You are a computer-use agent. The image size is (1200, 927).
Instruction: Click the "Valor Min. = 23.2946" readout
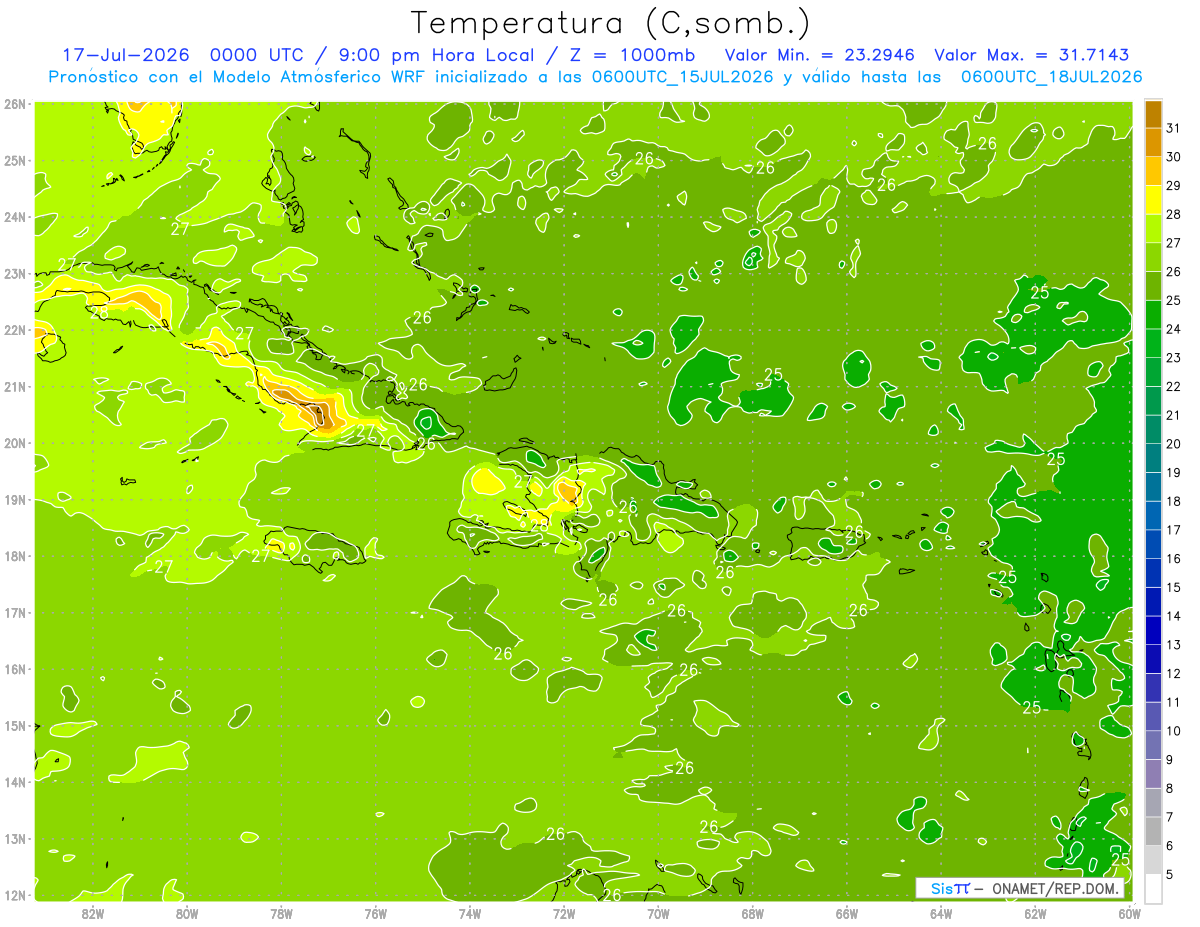[x=820, y=55]
